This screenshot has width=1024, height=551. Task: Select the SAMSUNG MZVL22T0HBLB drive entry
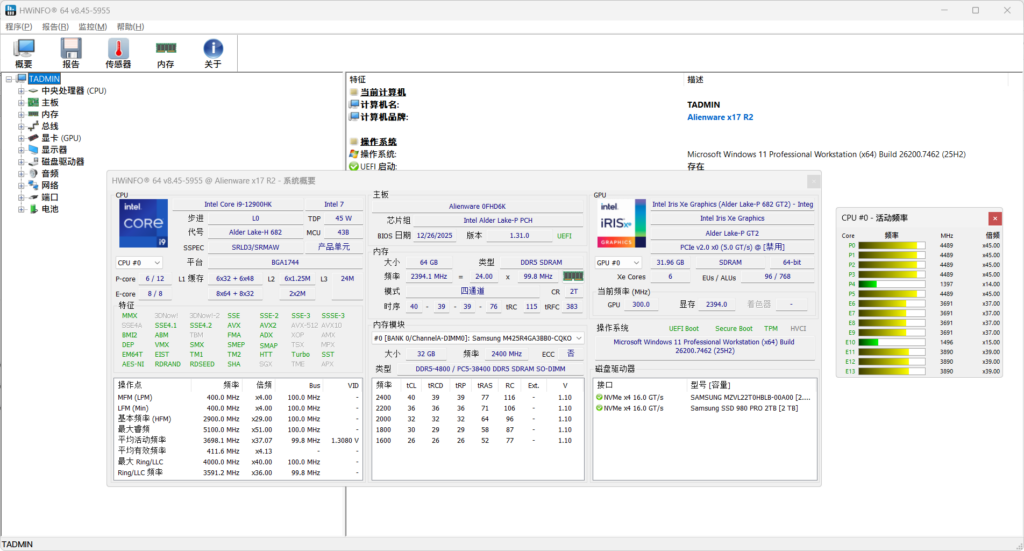click(x=704, y=398)
